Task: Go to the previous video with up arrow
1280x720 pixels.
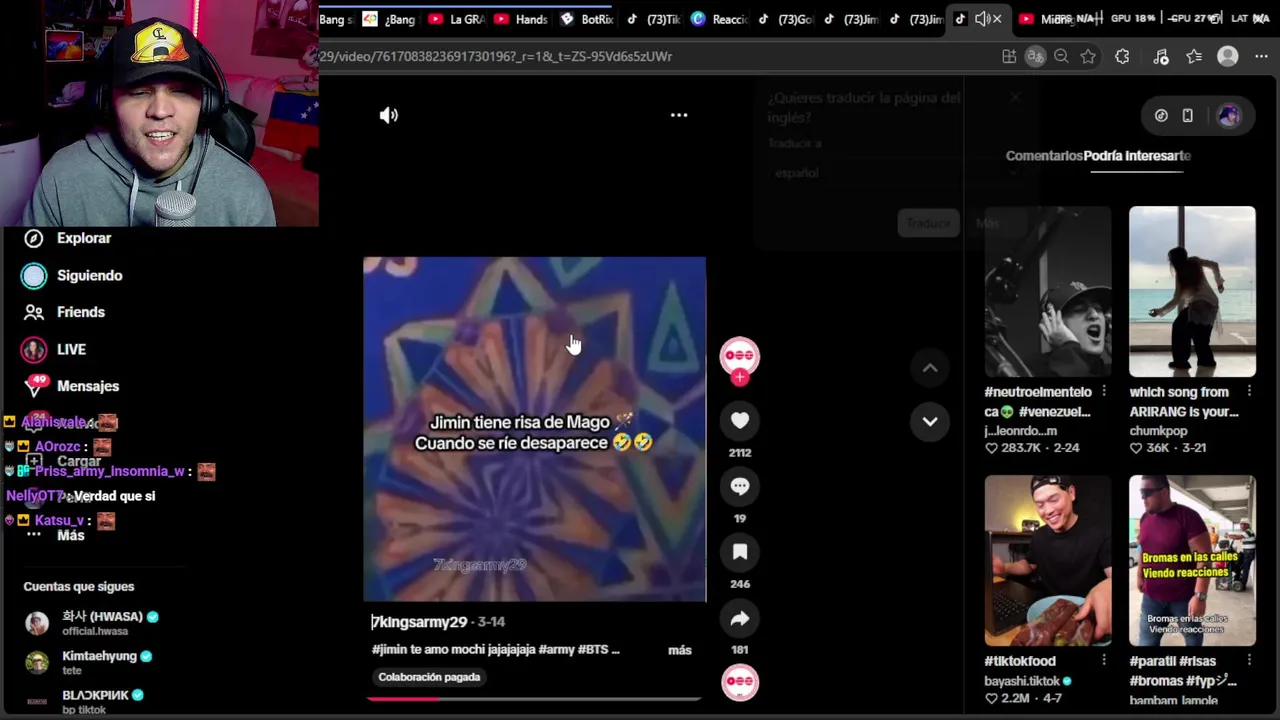Action: pyautogui.click(x=930, y=368)
